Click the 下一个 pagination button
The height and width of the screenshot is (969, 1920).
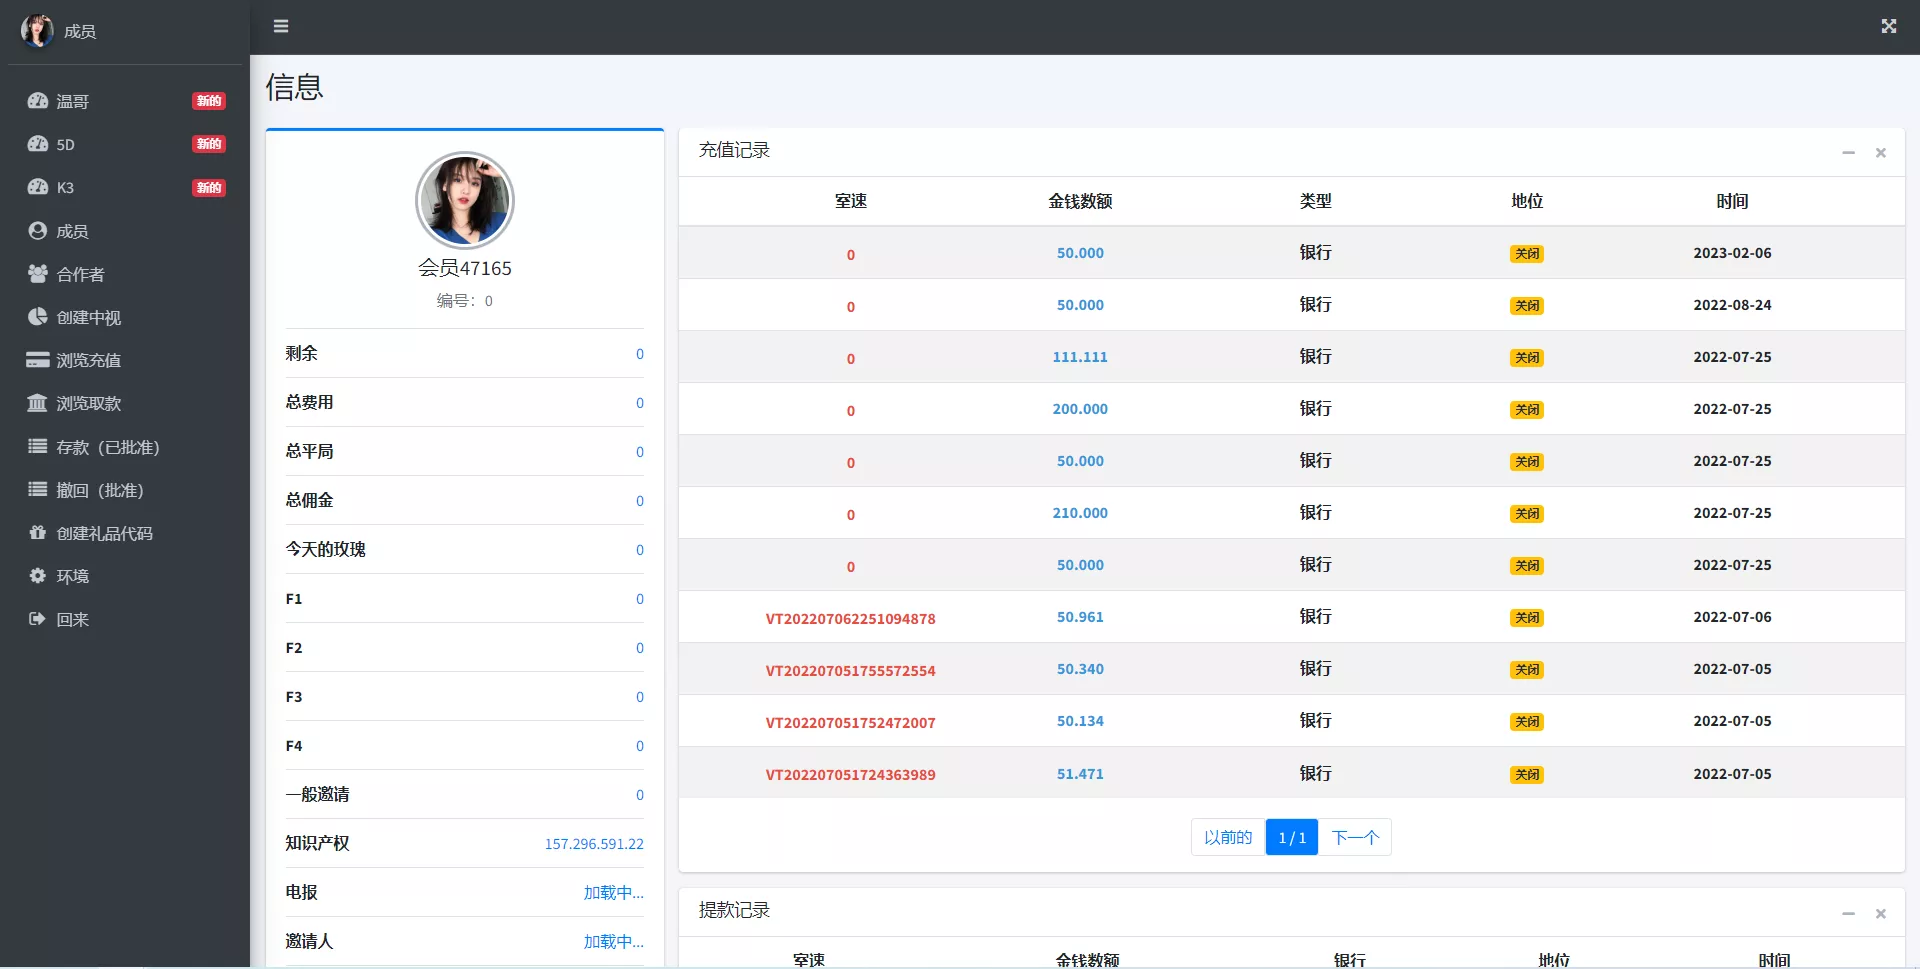(1356, 837)
